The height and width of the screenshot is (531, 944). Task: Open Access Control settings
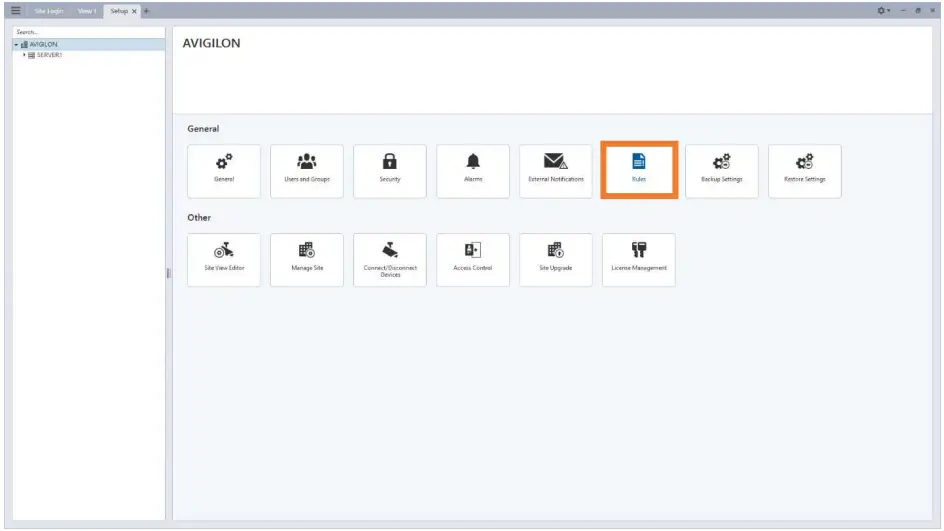[473, 259]
